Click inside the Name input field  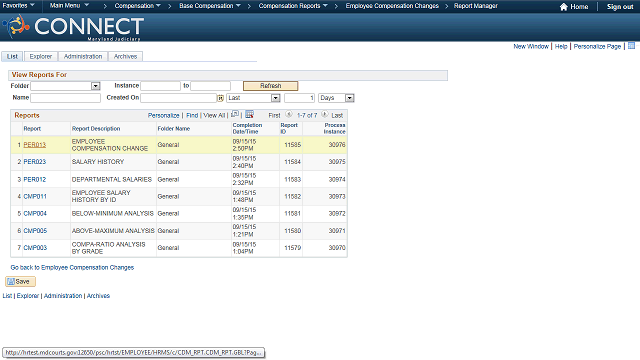pos(65,98)
